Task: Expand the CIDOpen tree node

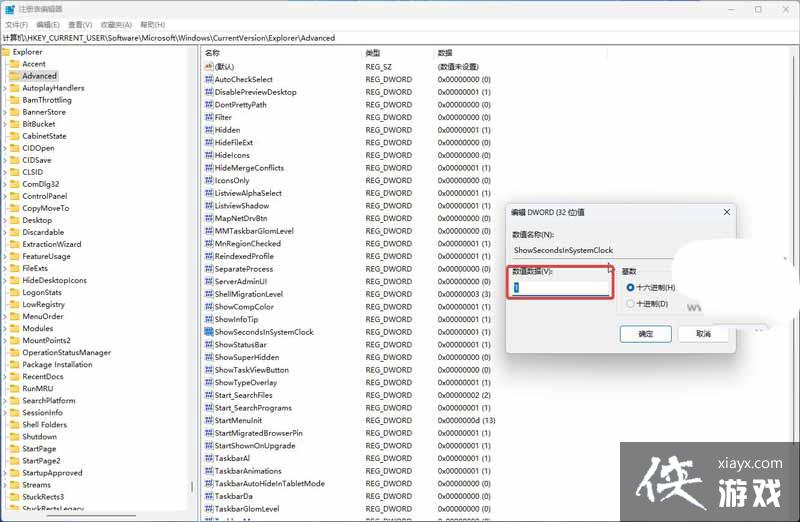Action: pos(5,148)
